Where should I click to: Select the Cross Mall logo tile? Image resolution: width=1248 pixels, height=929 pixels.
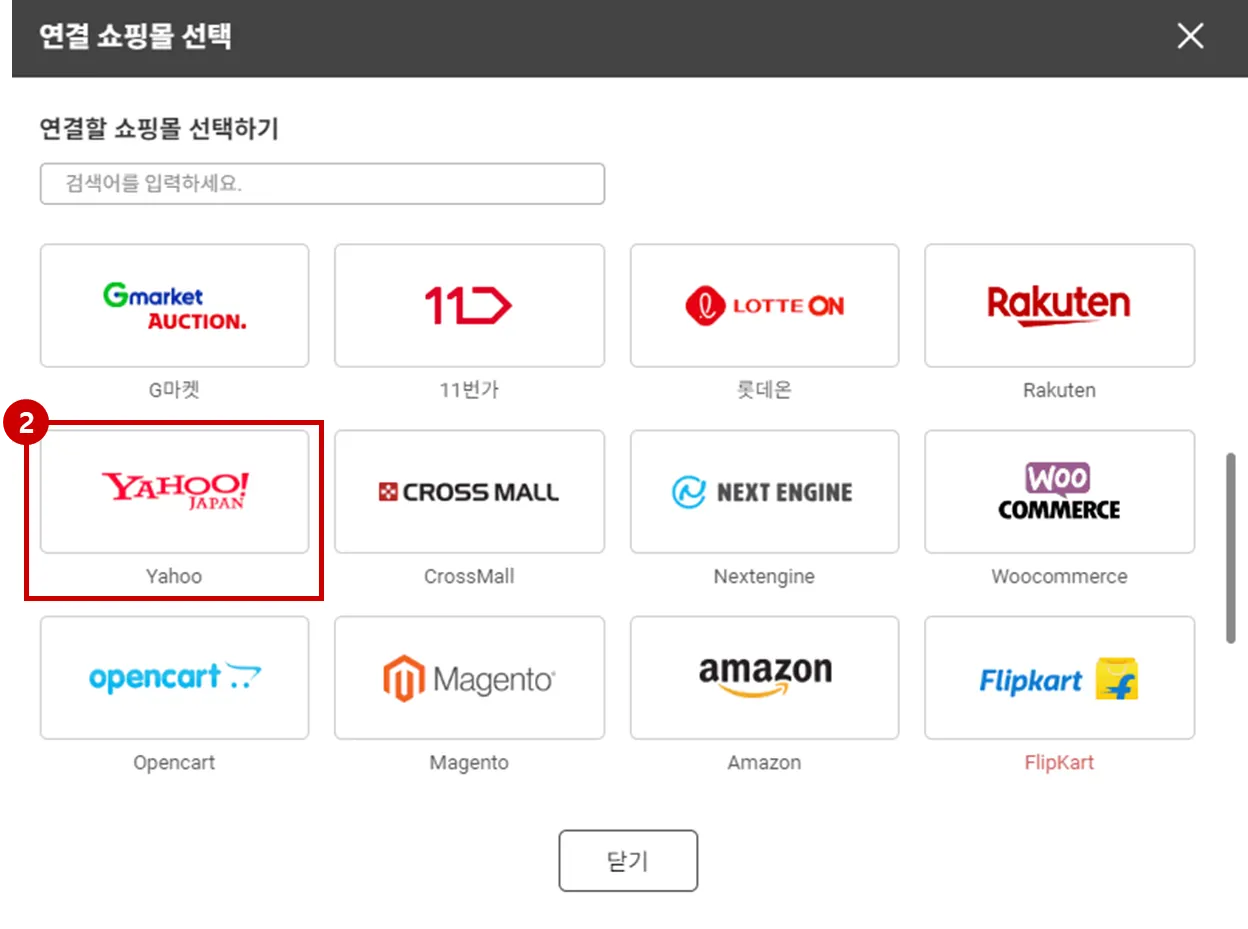[469, 491]
